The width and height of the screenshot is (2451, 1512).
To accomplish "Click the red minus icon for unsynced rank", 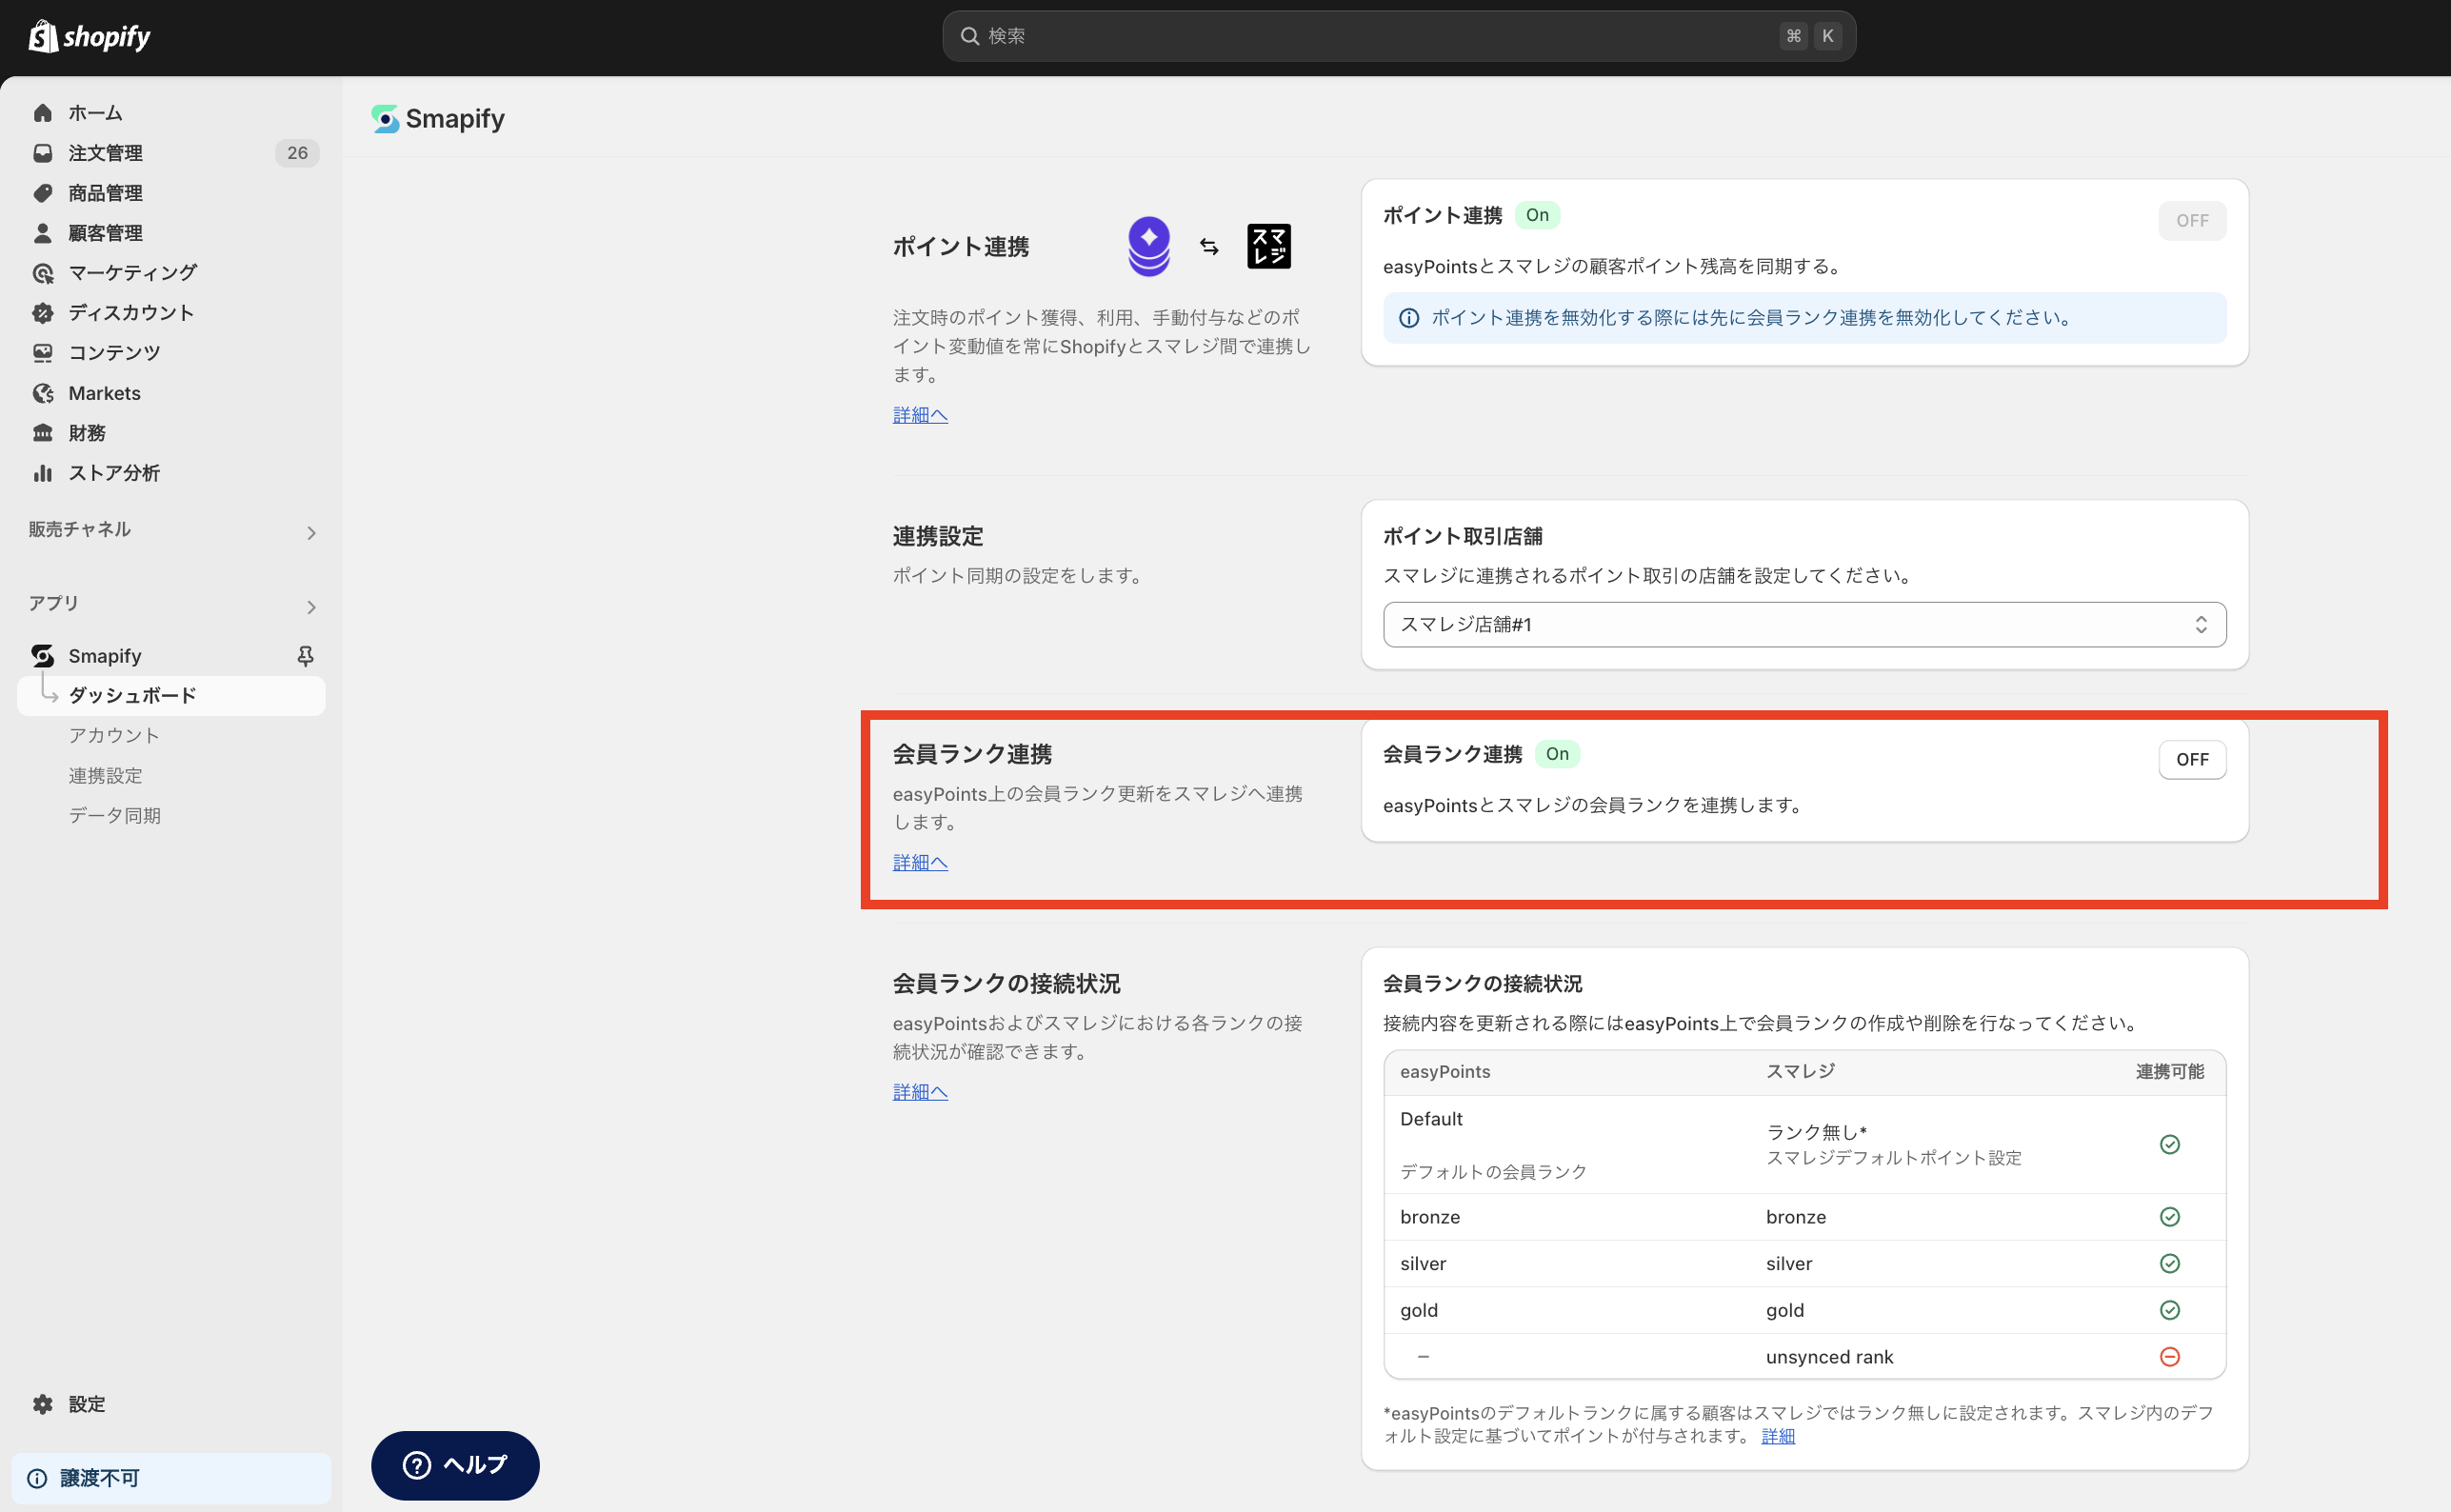I will (x=2169, y=1357).
